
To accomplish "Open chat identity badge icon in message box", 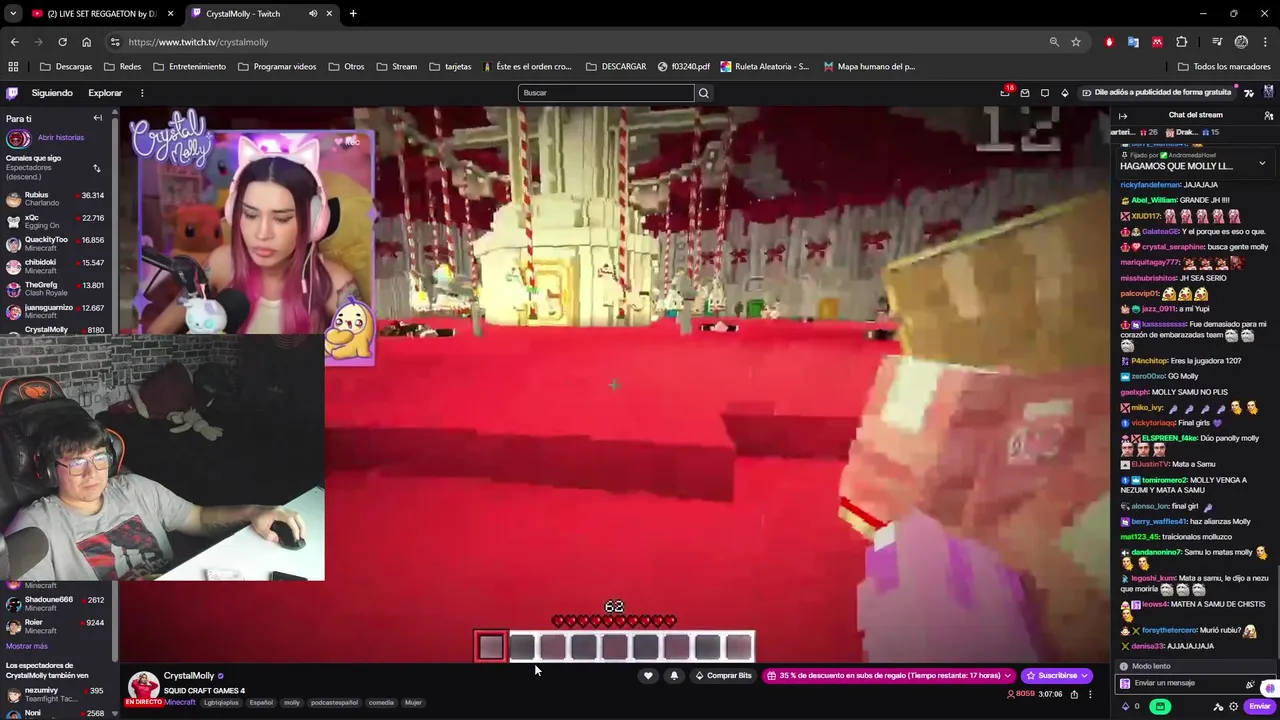I will pyautogui.click(x=1125, y=684).
